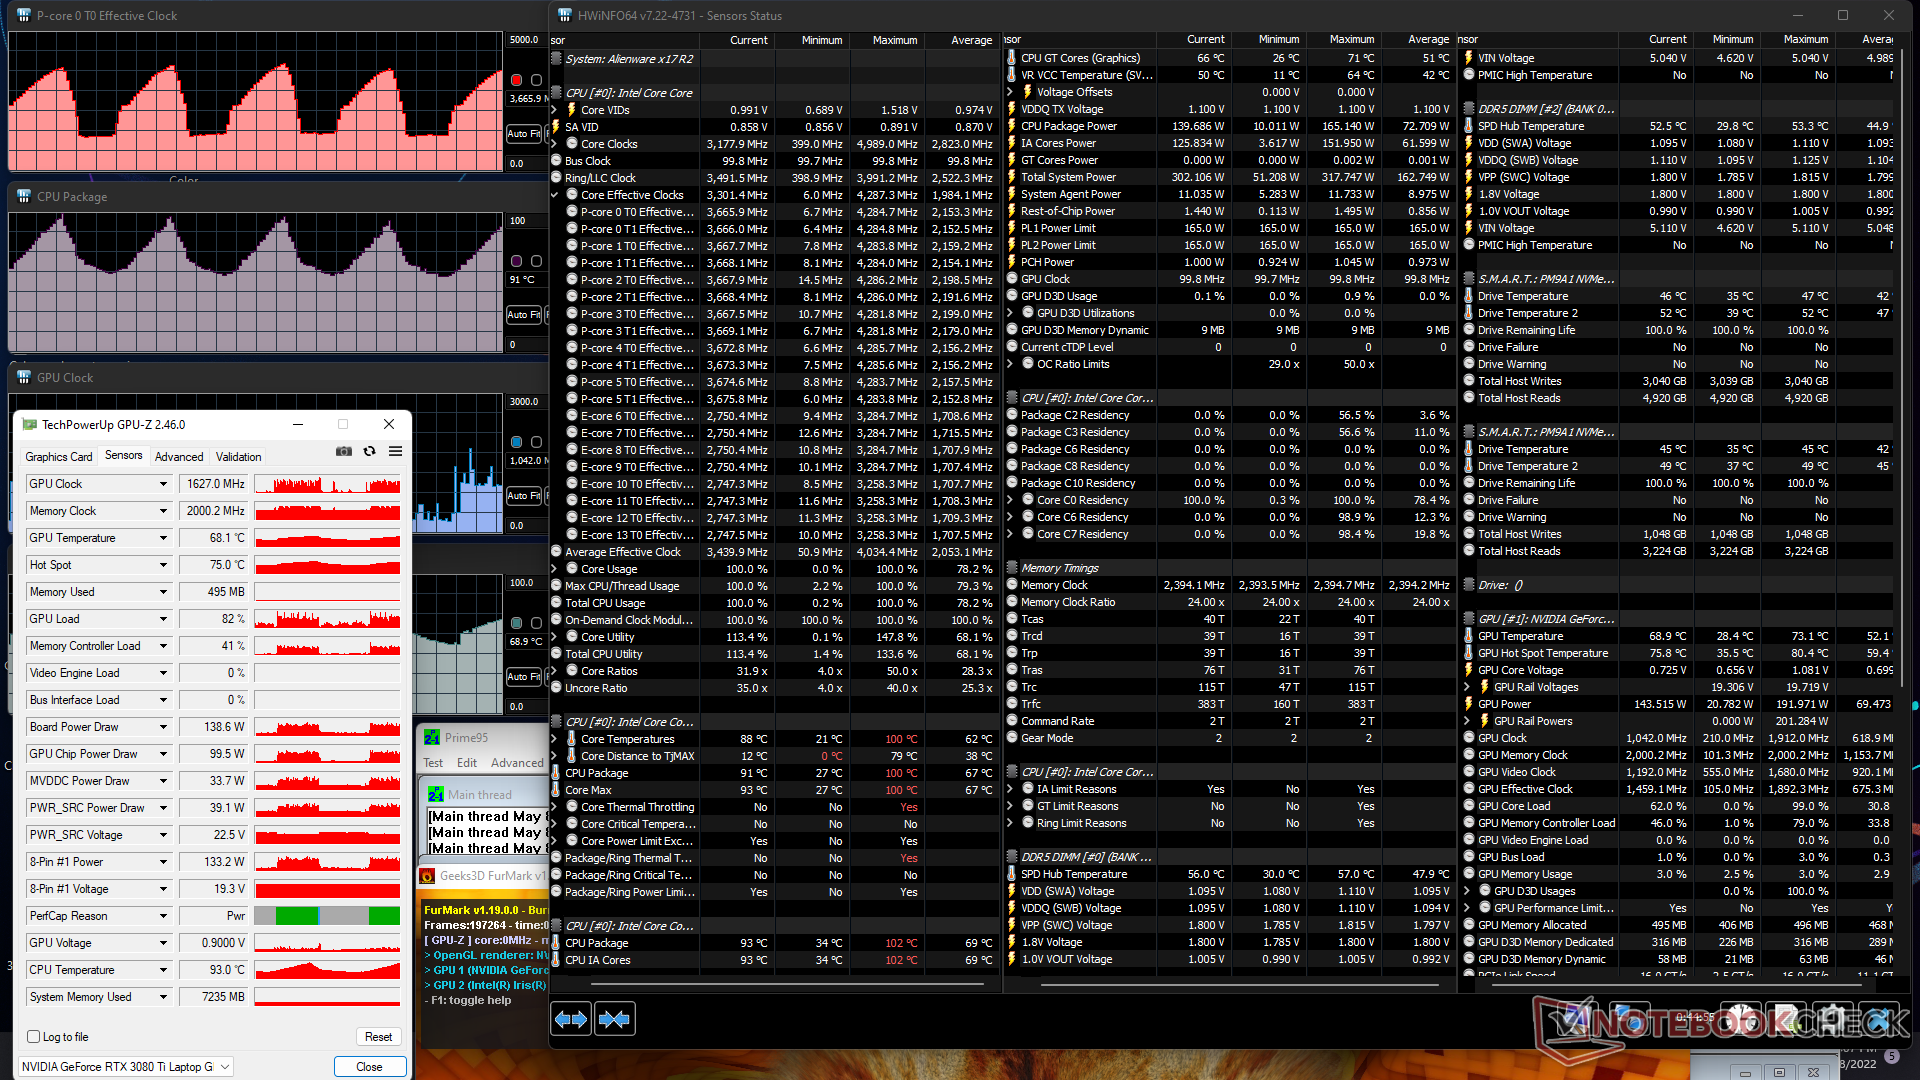Click Auto Fit on the P-core 0 graph

tap(523, 133)
